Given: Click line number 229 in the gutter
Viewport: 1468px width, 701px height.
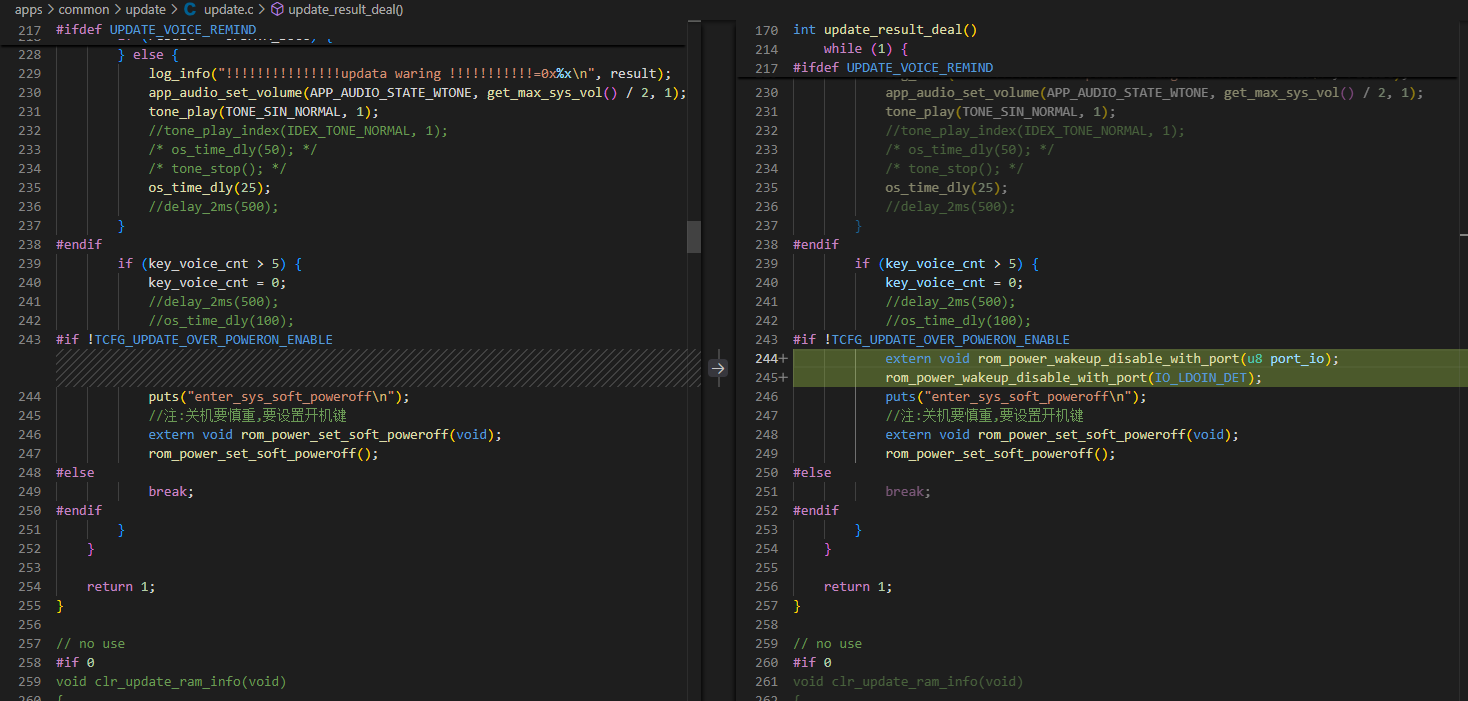Looking at the screenshot, I should [x=30, y=73].
